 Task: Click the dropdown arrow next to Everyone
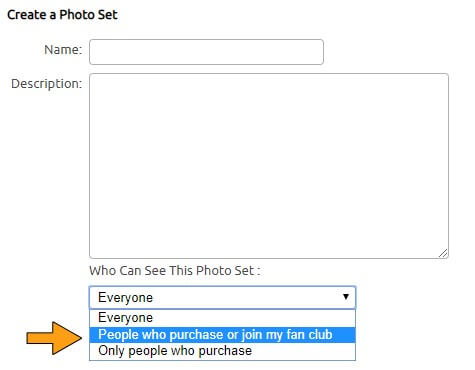pos(346,297)
